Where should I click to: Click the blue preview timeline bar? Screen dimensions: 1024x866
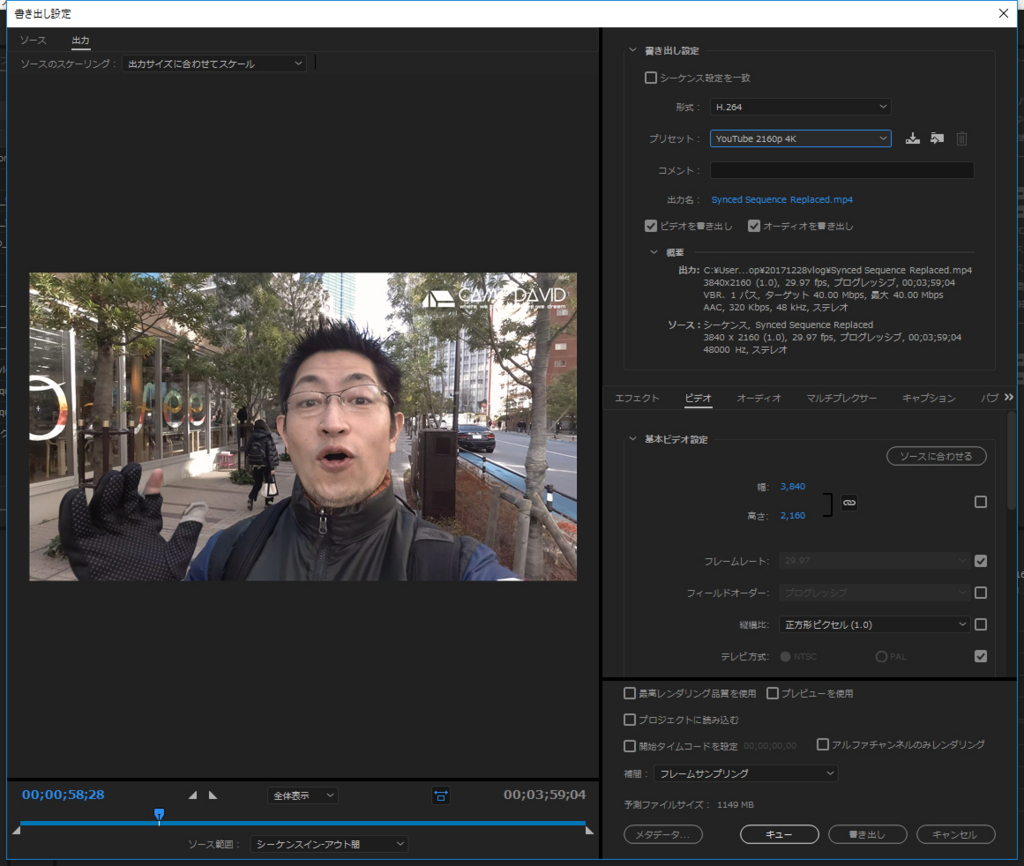coord(302,823)
